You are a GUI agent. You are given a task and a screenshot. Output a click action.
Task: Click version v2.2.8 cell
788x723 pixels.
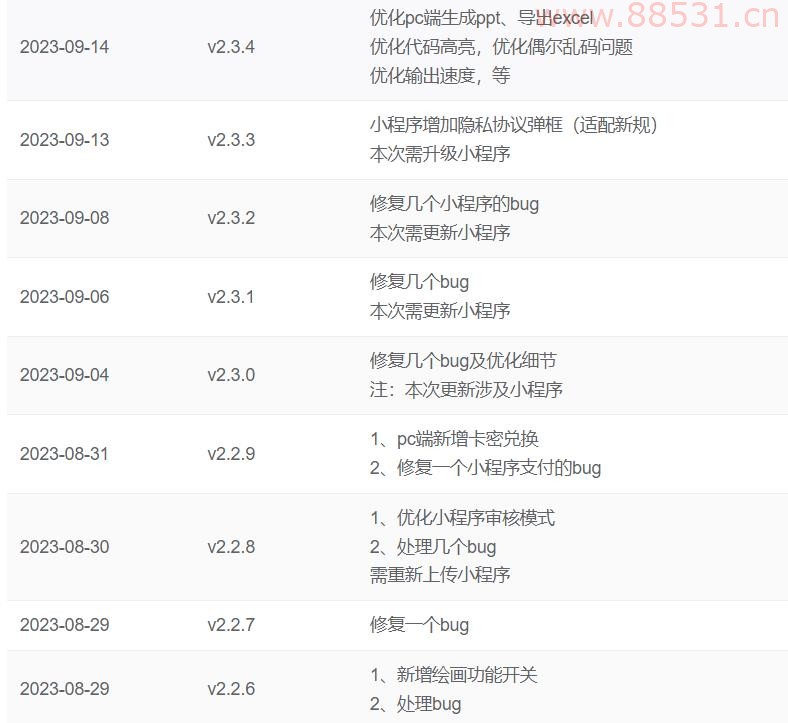231,547
